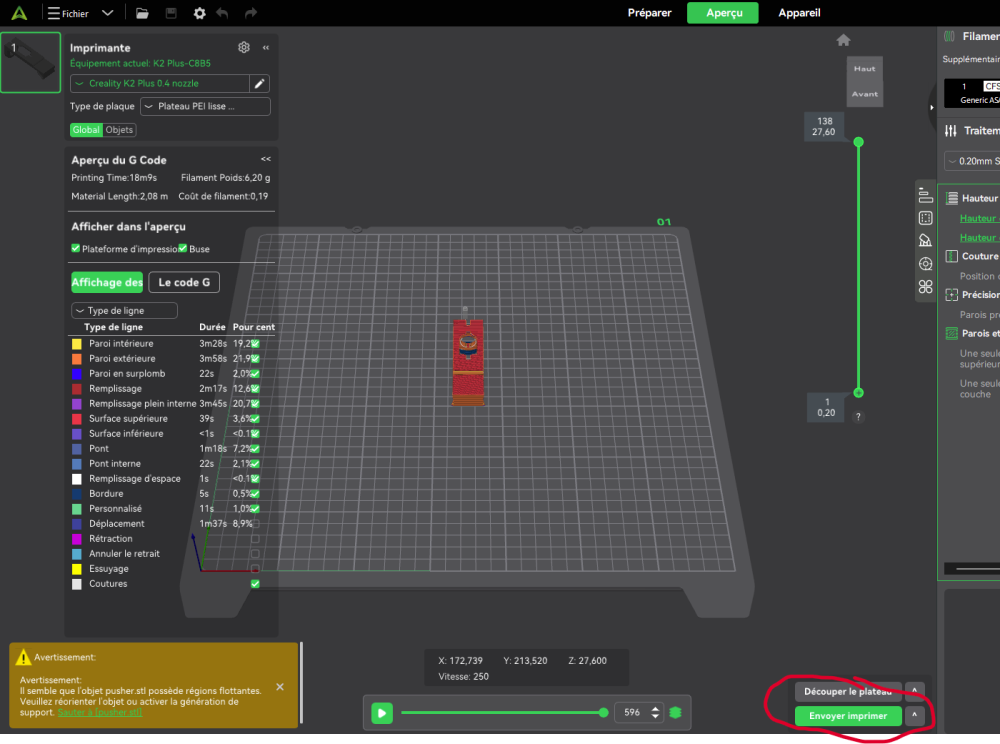Image resolution: width=1000 pixels, height=744 pixels.
Task: Click the horizontal move slider handle
Action: coord(603,713)
